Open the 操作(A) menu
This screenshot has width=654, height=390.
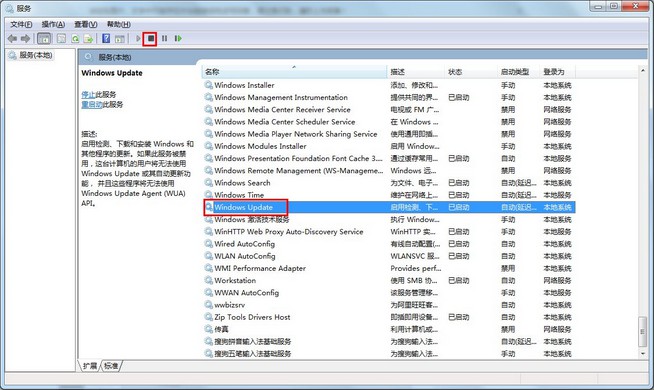(53, 24)
